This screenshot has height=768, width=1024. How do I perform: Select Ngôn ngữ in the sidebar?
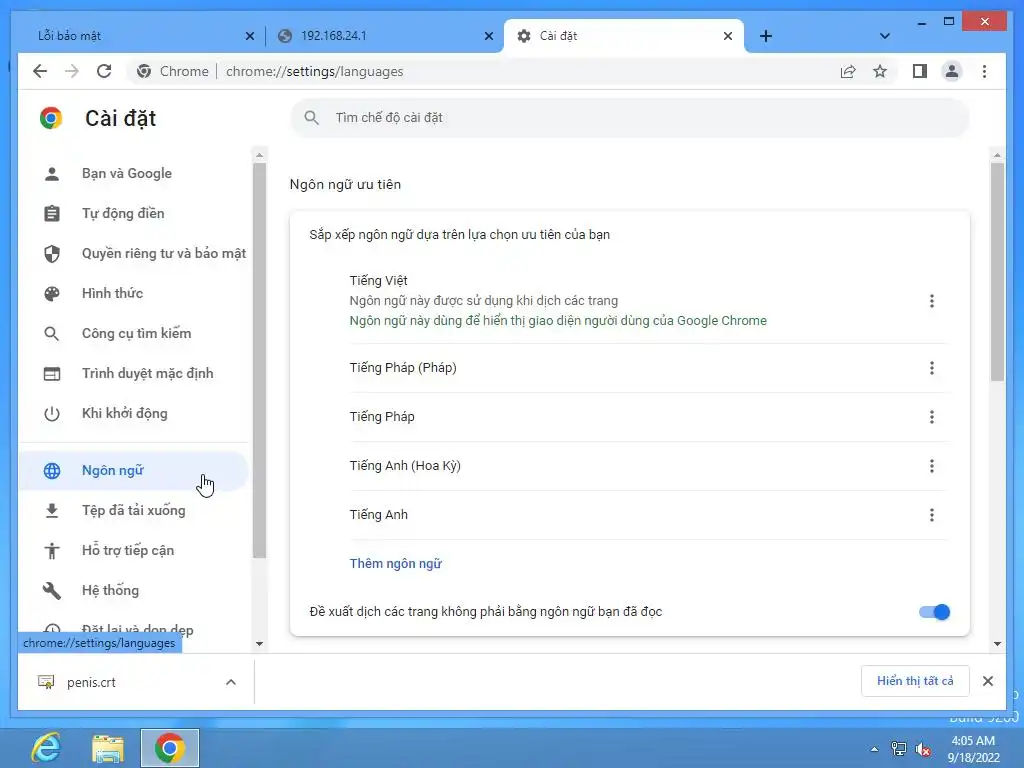pos(133,470)
